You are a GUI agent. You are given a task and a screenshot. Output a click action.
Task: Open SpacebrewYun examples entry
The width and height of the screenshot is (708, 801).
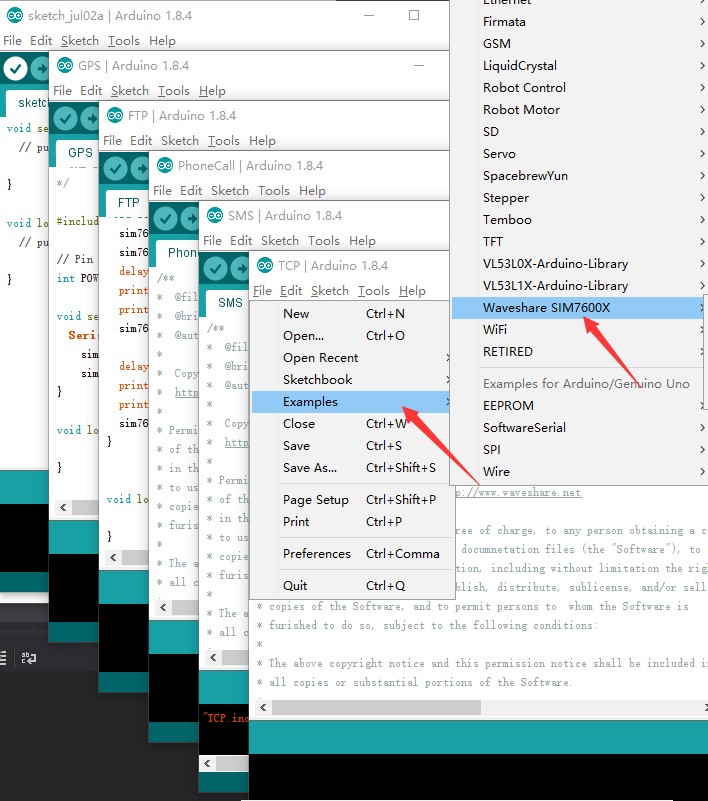click(x=579, y=176)
